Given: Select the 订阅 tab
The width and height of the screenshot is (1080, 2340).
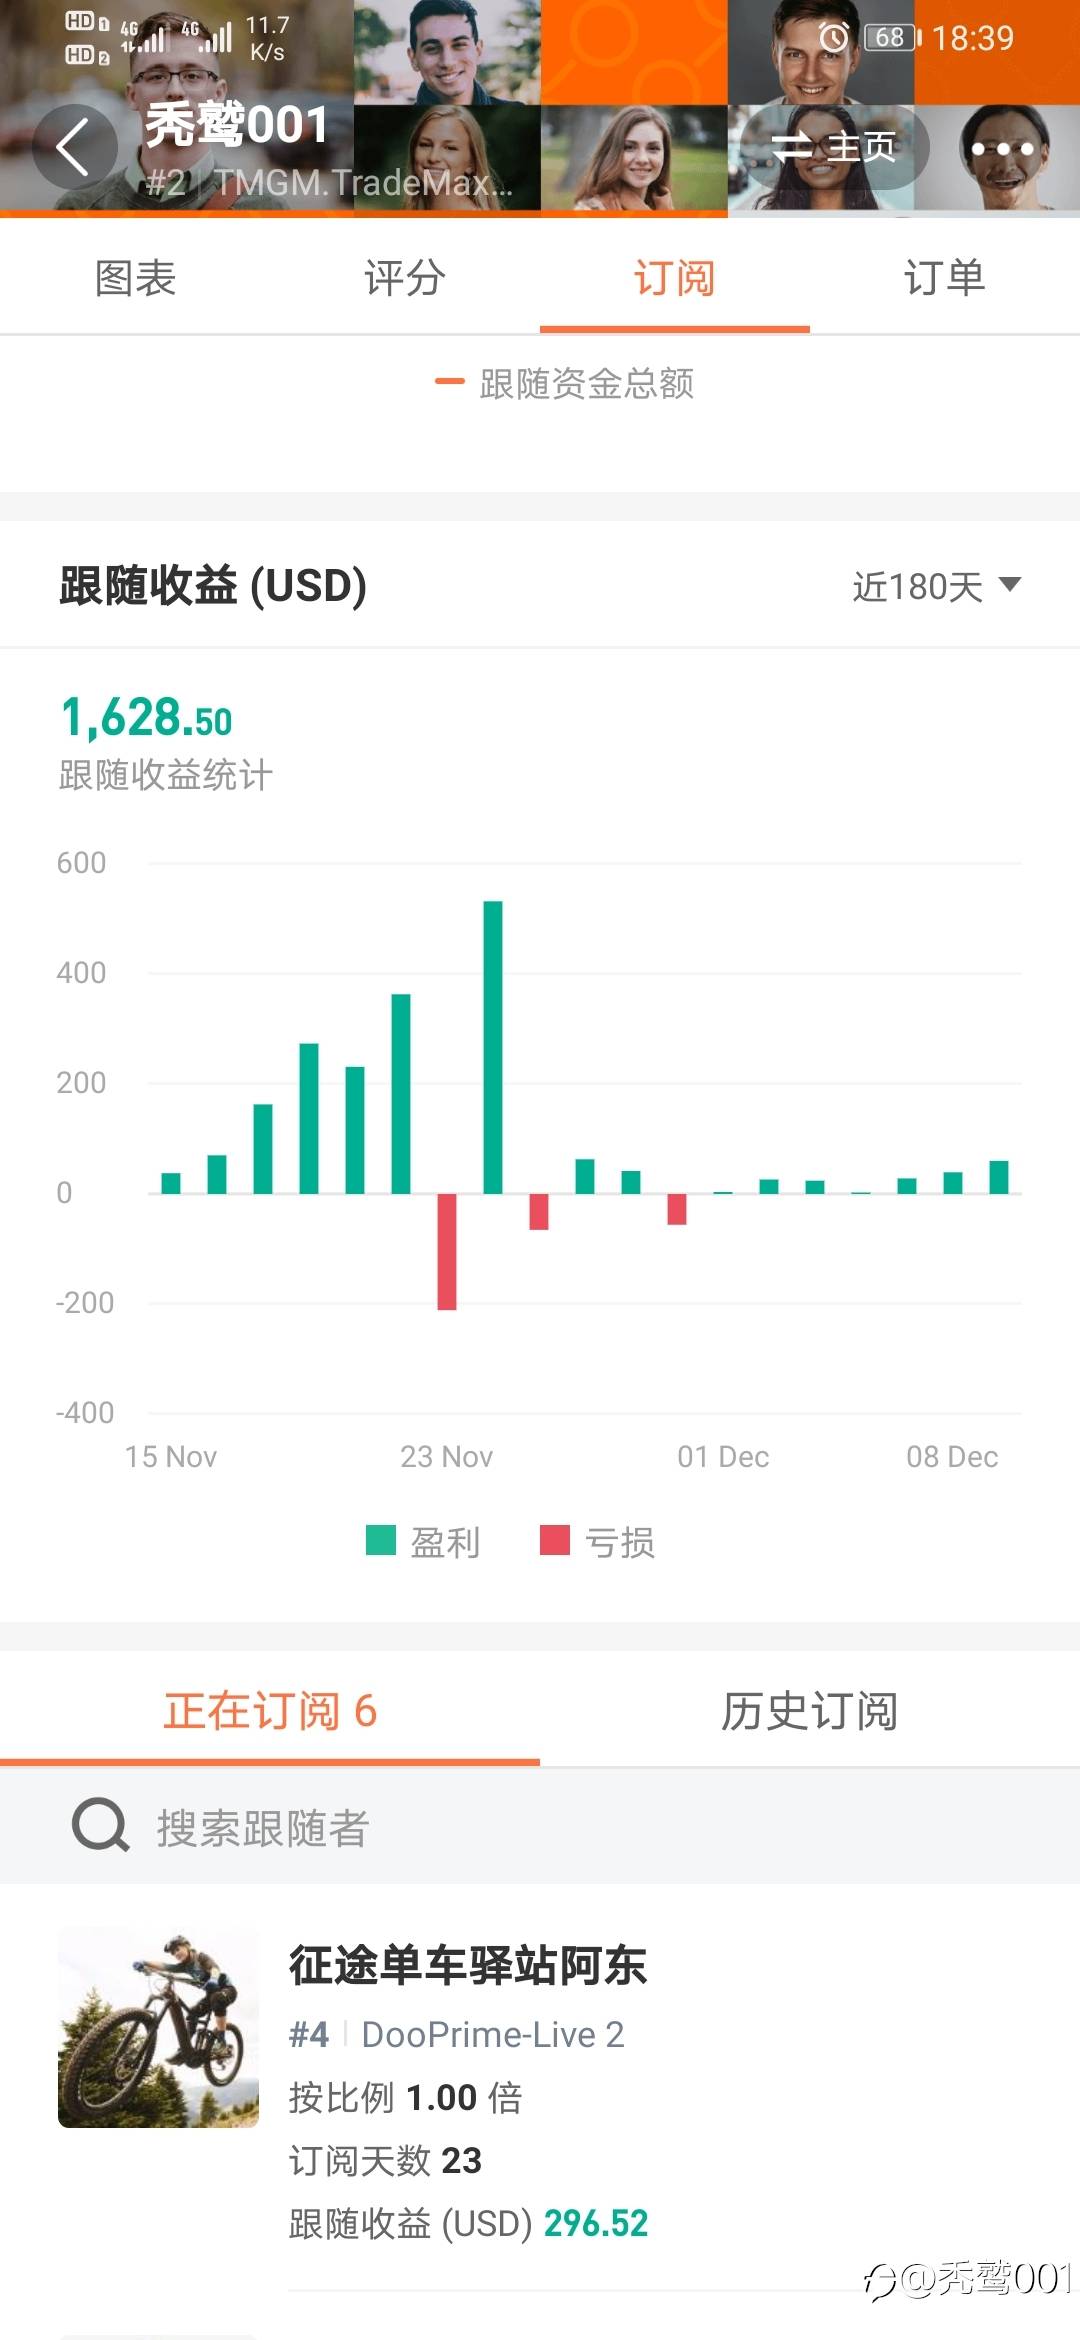Looking at the screenshot, I should click(x=674, y=278).
